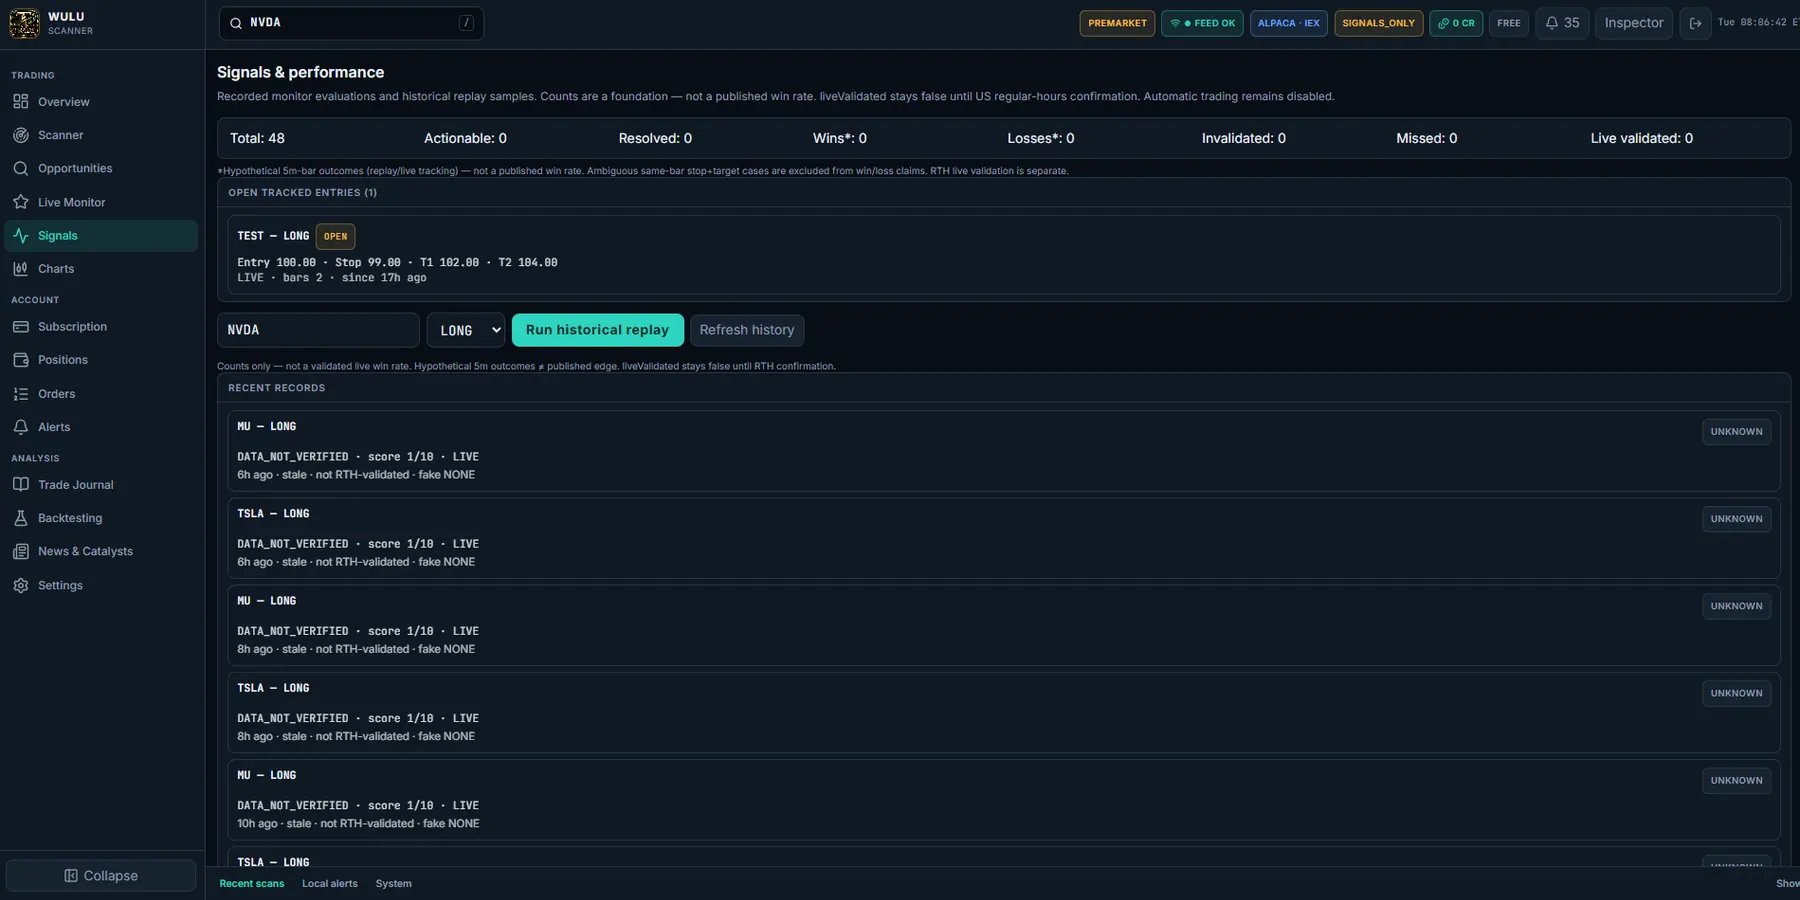Click the ALPACA · IEX badge
1800x900 pixels.
[x=1289, y=23]
